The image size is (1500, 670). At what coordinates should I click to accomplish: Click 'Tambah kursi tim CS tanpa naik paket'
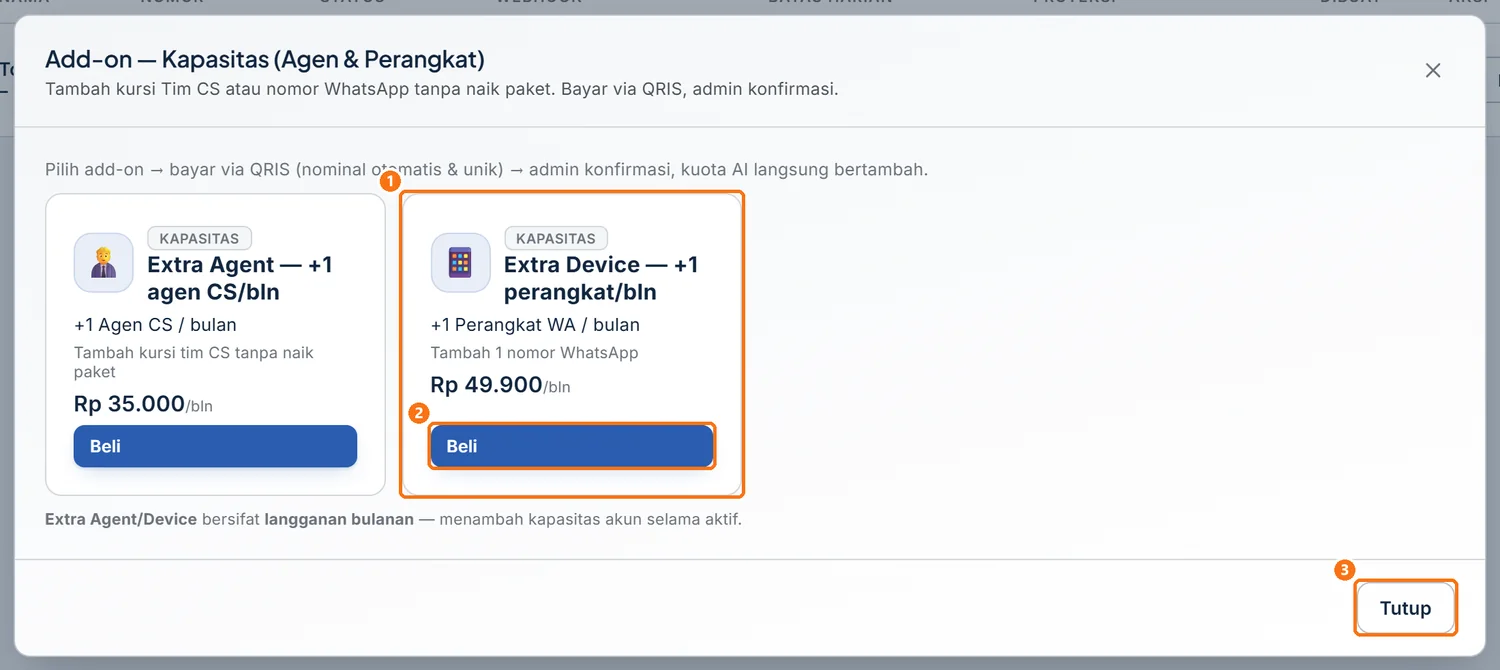(x=194, y=362)
